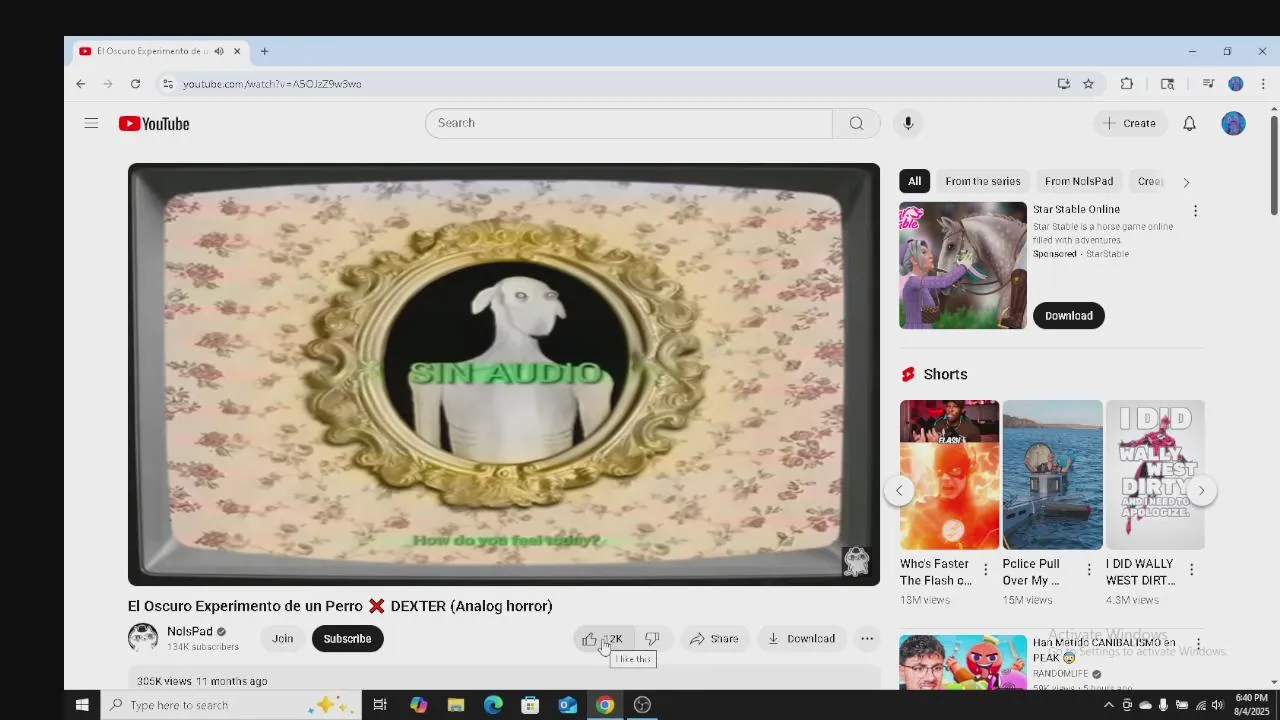Open options for Who's Faster short

[x=985, y=570]
